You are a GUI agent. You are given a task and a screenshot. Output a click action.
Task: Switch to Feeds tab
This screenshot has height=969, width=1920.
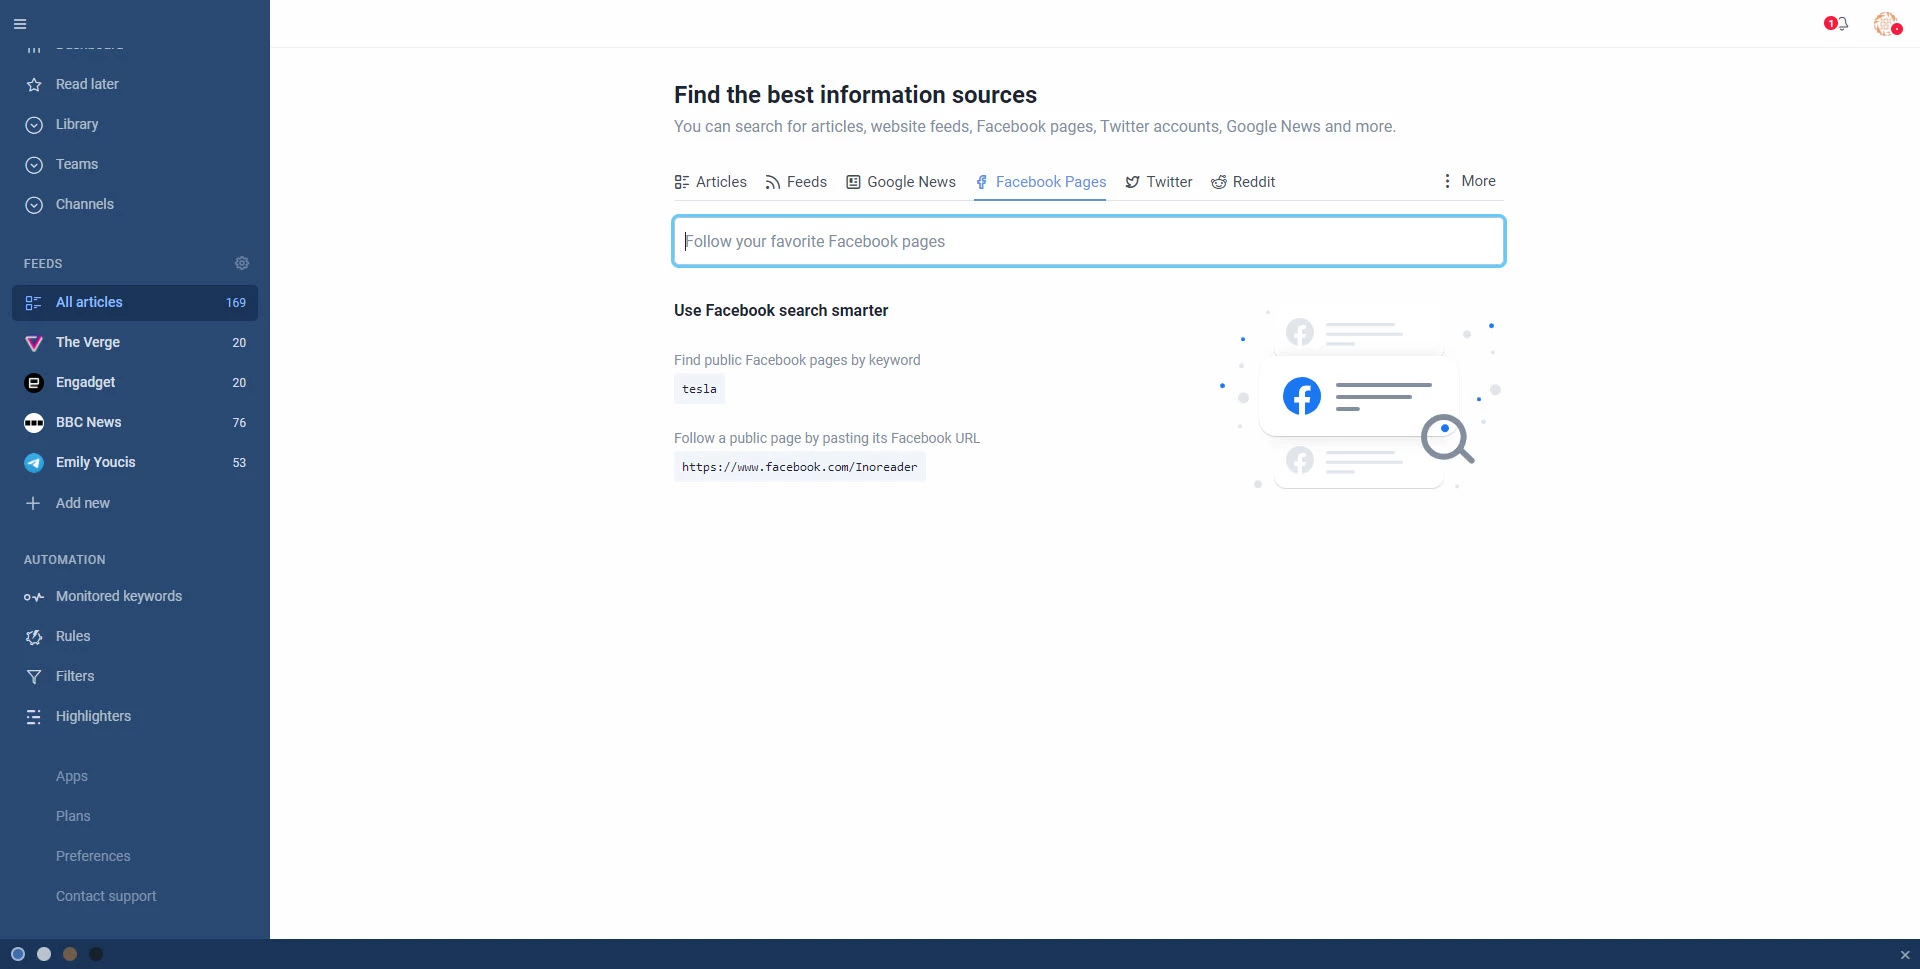[796, 182]
